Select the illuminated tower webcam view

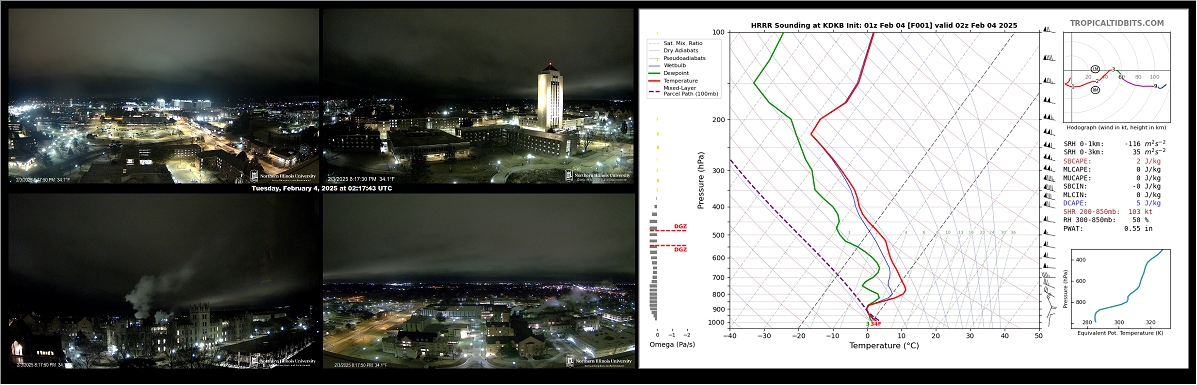pyautogui.click(x=478, y=95)
